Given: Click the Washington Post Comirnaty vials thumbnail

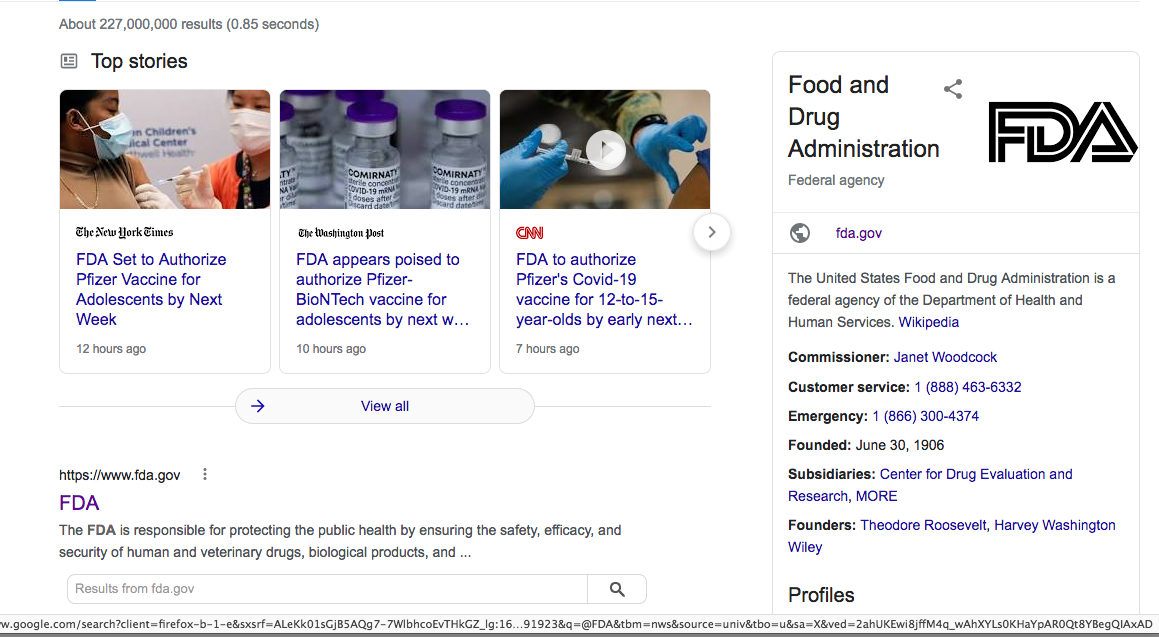Looking at the screenshot, I should pyautogui.click(x=384, y=149).
